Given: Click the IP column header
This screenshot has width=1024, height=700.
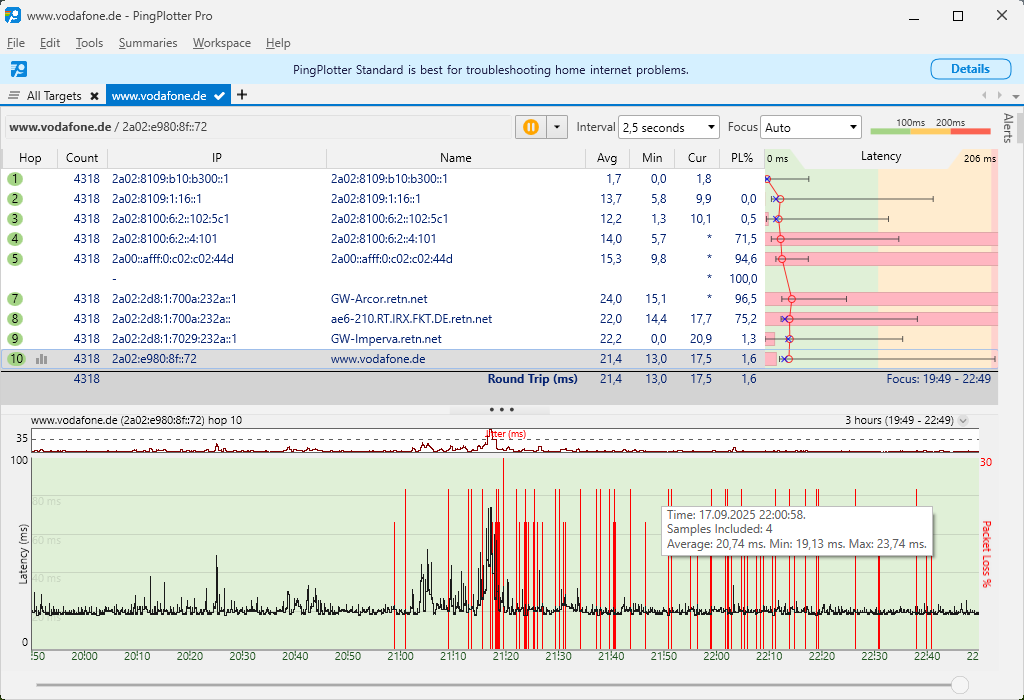Looking at the screenshot, I should (x=217, y=158).
